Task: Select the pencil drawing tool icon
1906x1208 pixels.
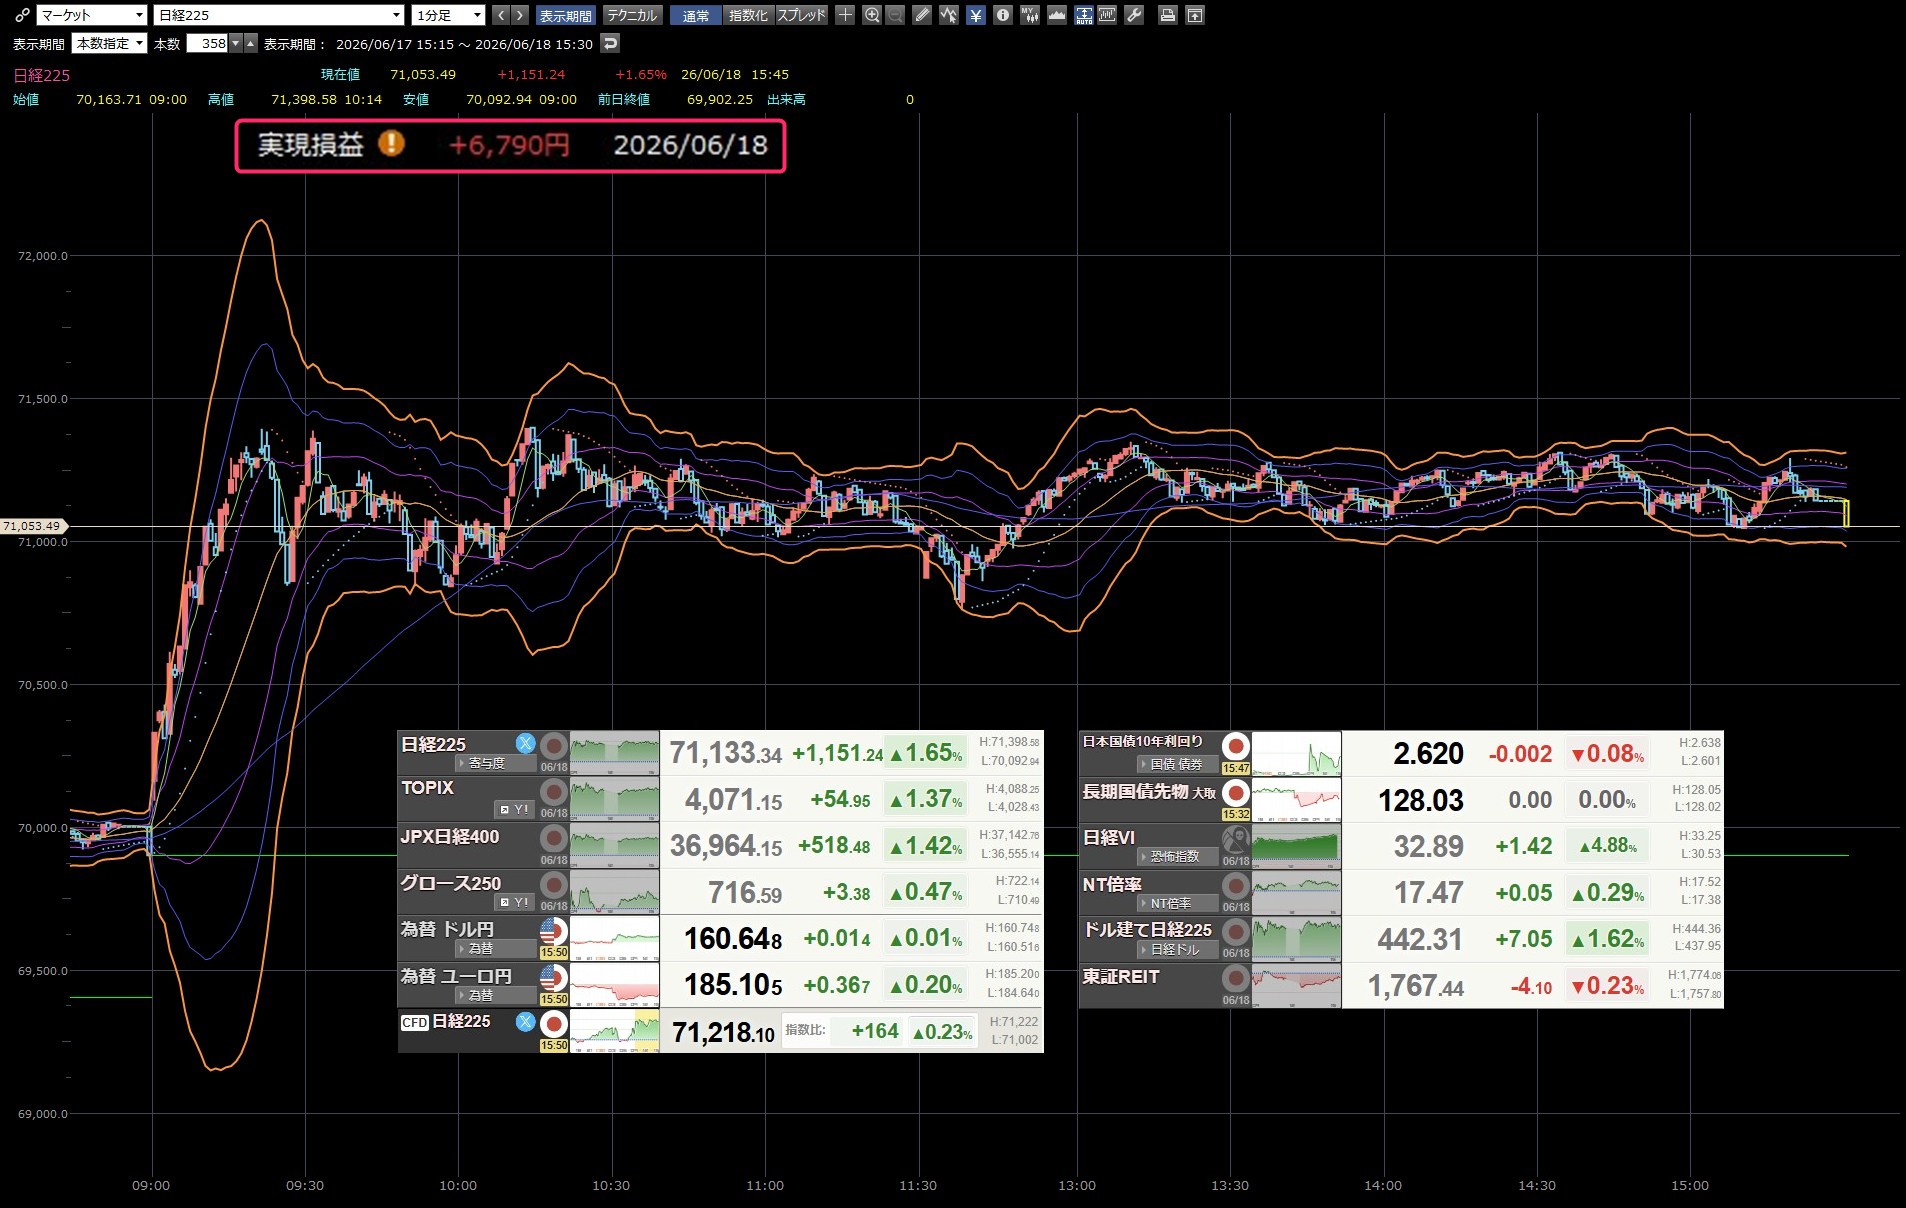Action: pyautogui.click(x=922, y=15)
